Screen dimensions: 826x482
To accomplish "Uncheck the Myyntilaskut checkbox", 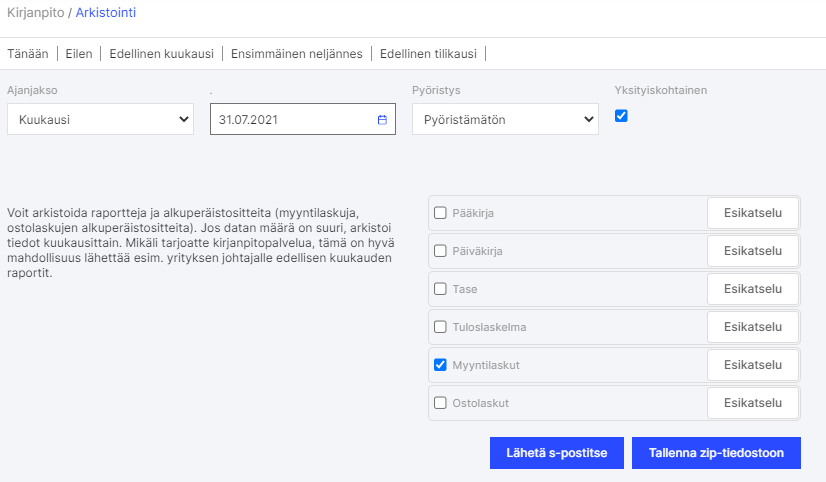I will pyautogui.click(x=440, y=365).
